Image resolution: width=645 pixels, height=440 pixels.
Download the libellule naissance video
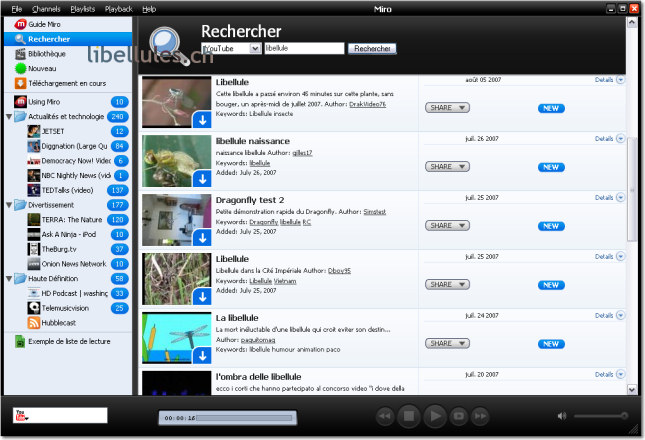pos(202,179)
